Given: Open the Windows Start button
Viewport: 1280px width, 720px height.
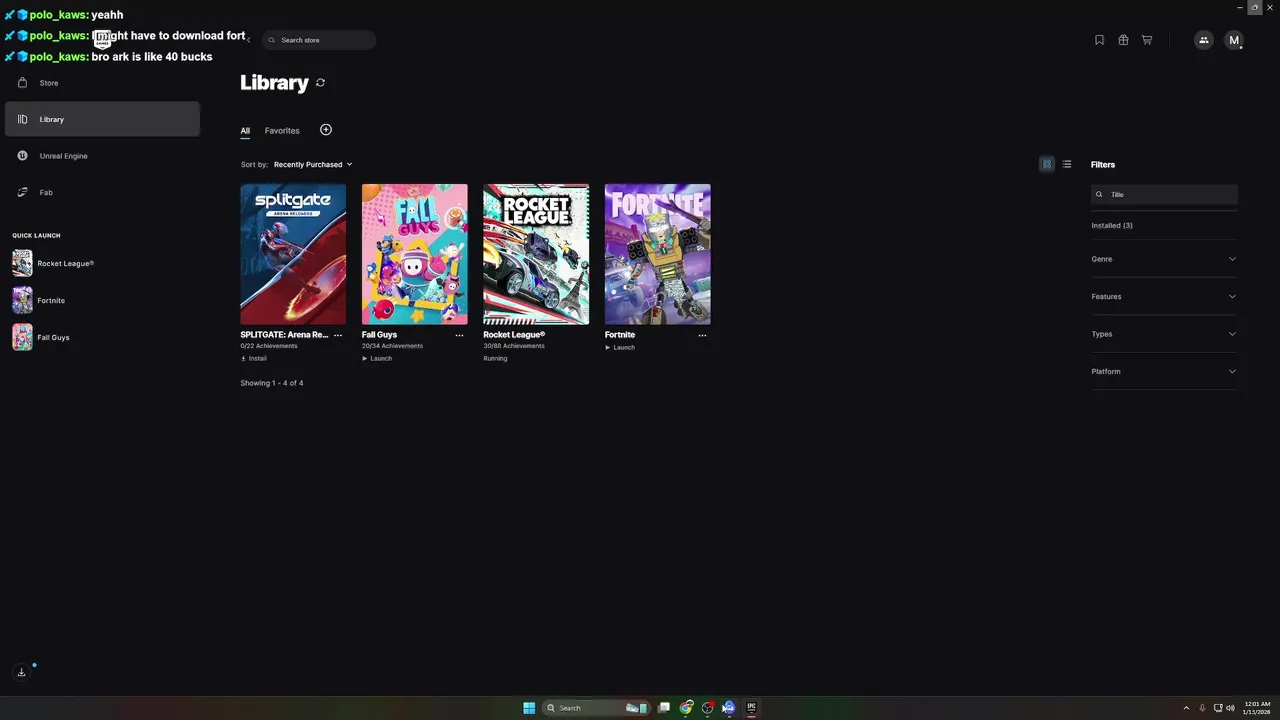Looking at the screenshot, I should (529, 708).
